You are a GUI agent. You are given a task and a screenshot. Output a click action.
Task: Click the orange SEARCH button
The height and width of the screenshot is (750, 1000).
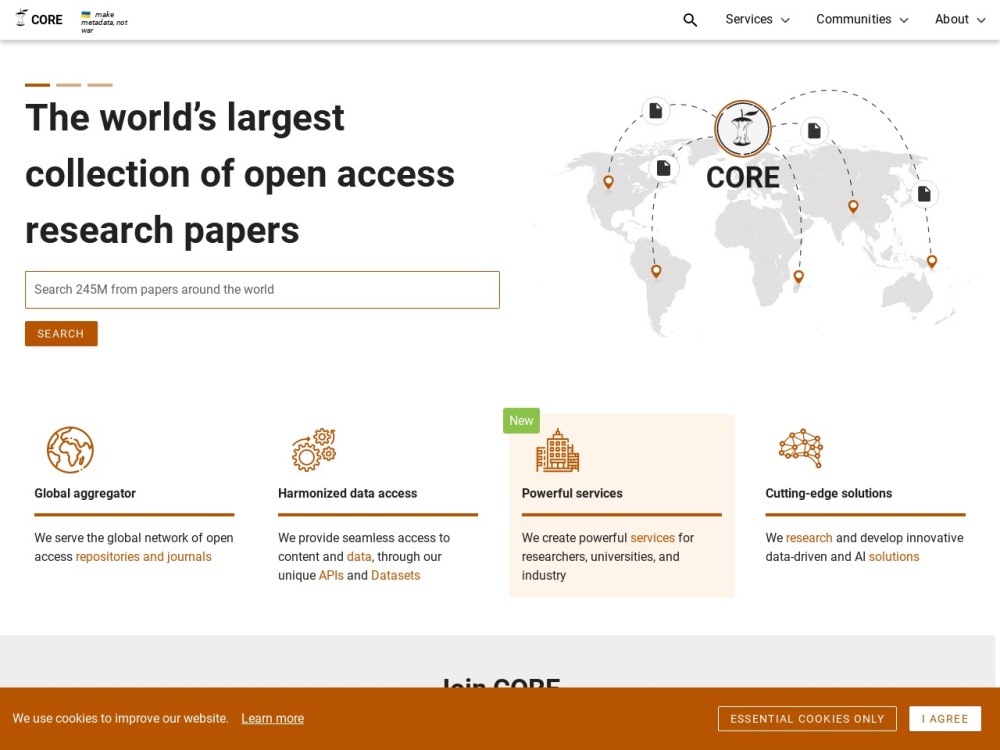pyautogui.click(x=61, y=334)
